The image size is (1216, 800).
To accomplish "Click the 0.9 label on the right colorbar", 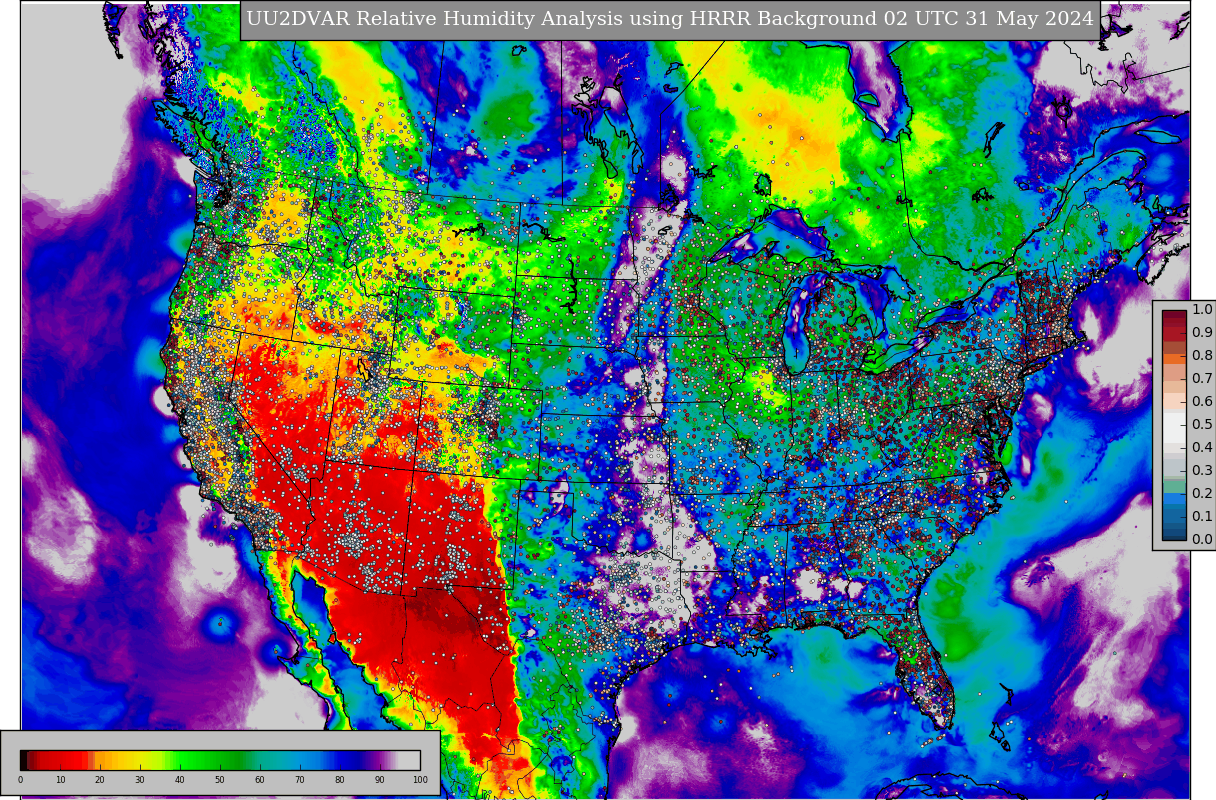I will (x=1202, y=332).
